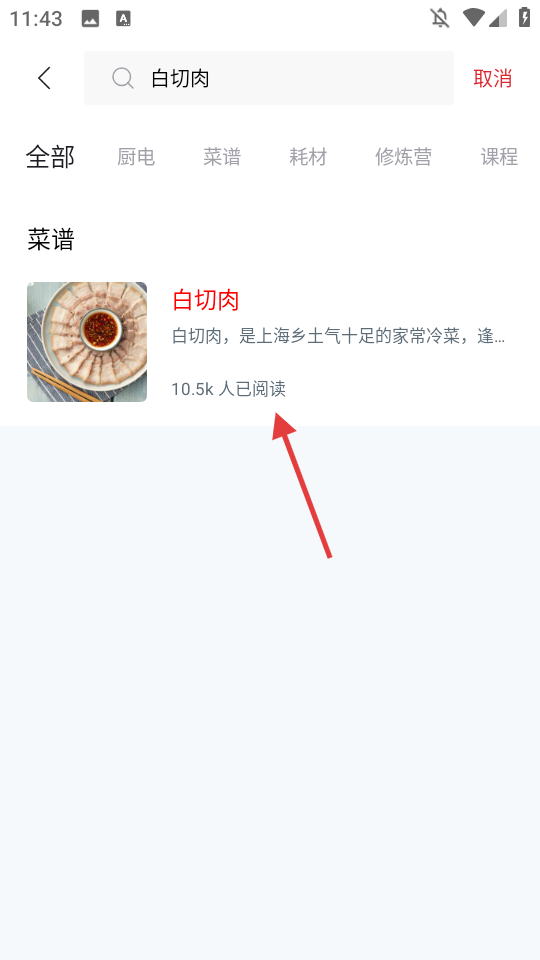Tap the back arrow icon
The image size is (540, 960).
click(x=44, y=78)
